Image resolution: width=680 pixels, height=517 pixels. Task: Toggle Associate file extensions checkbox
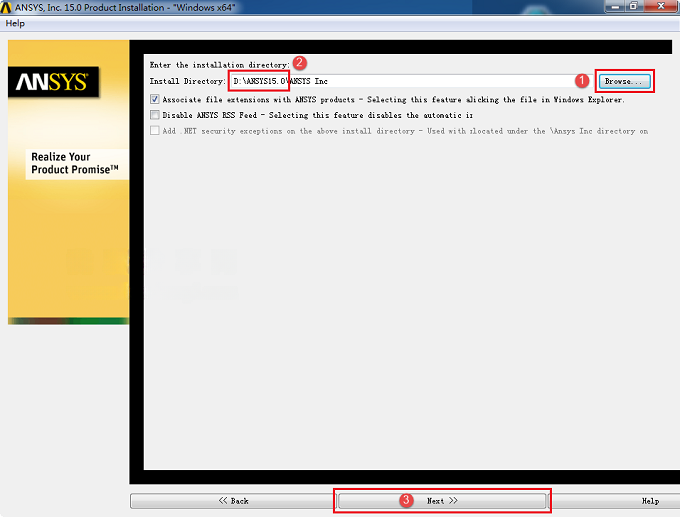coord(155,99)
